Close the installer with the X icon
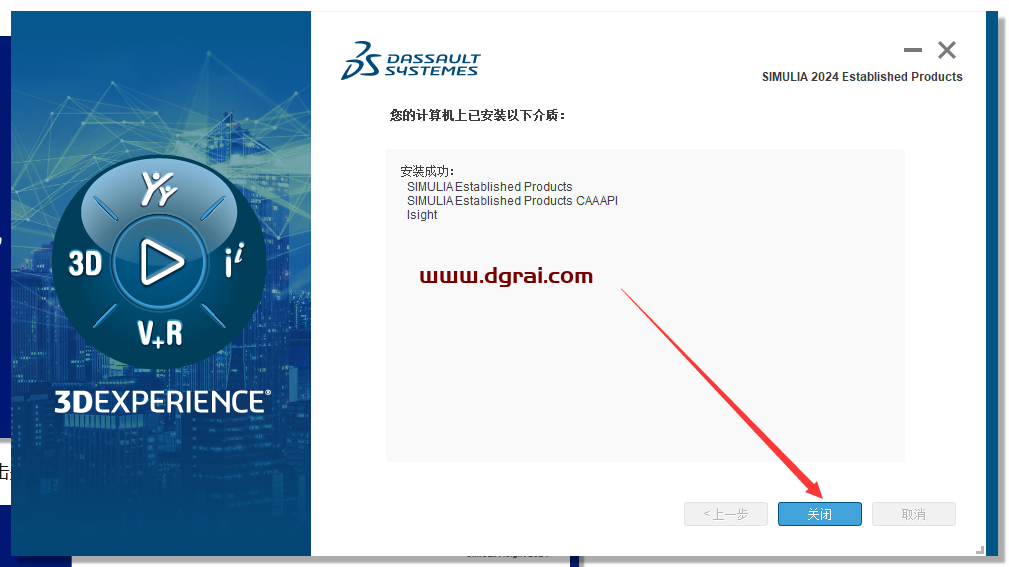This screenshot has height=567, width=1009. tap(947, 50)
